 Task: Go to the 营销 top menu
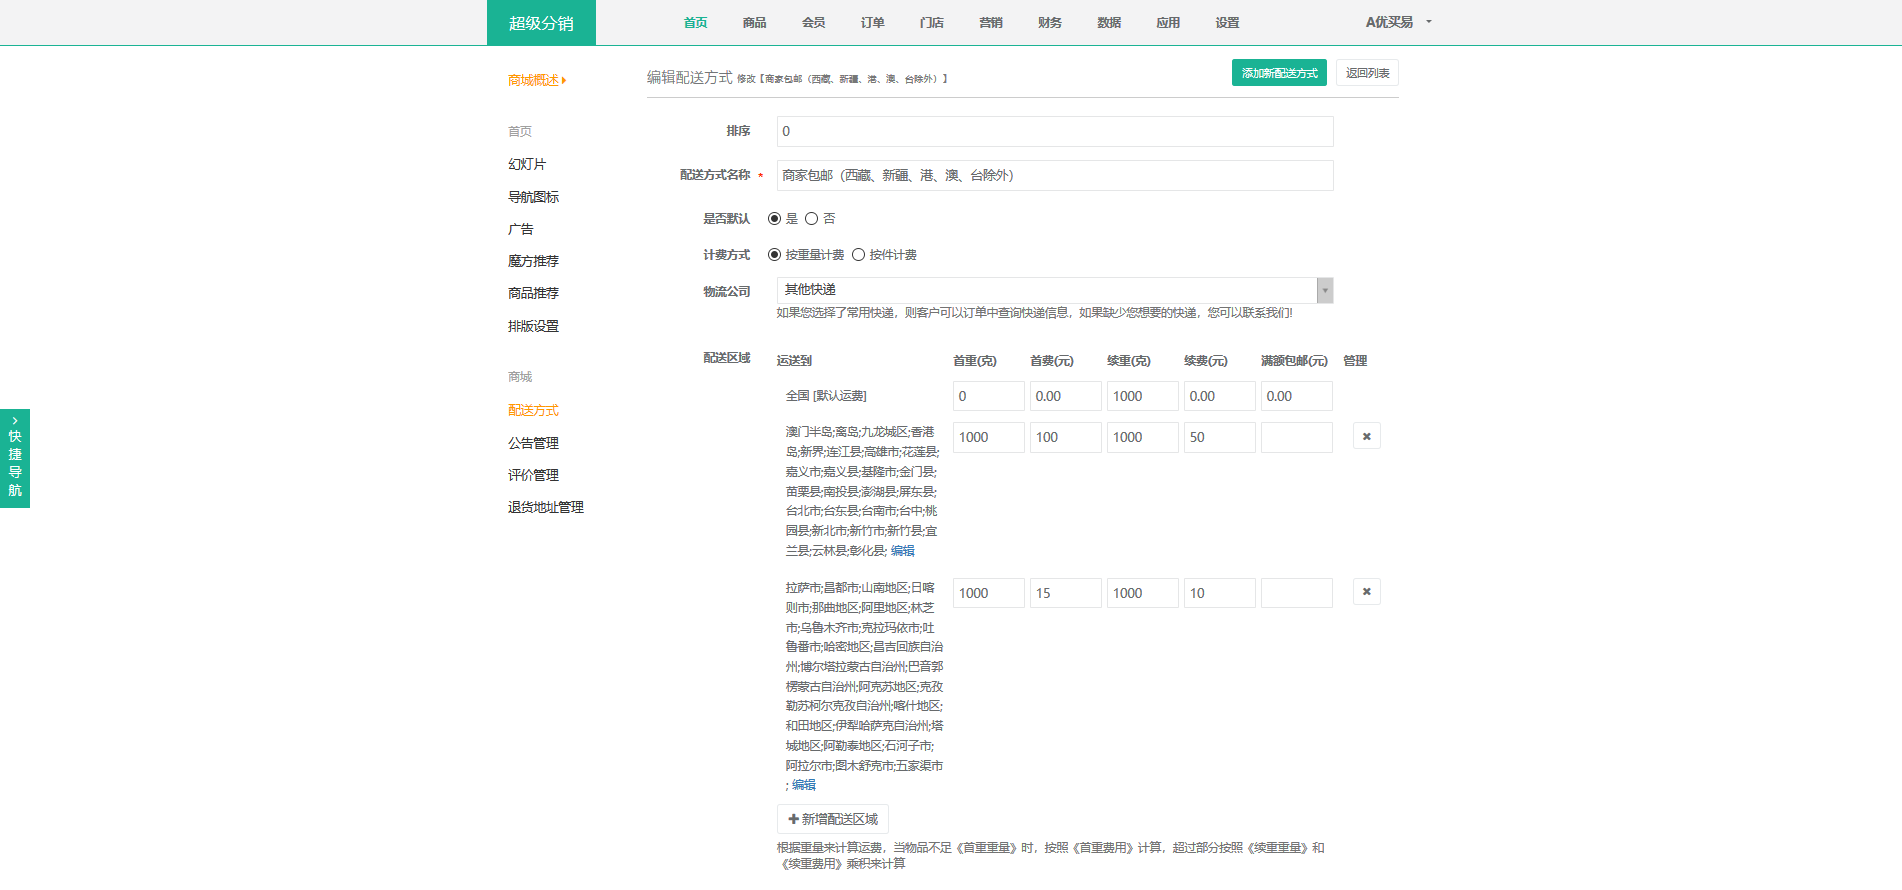[x=990, y=23]
